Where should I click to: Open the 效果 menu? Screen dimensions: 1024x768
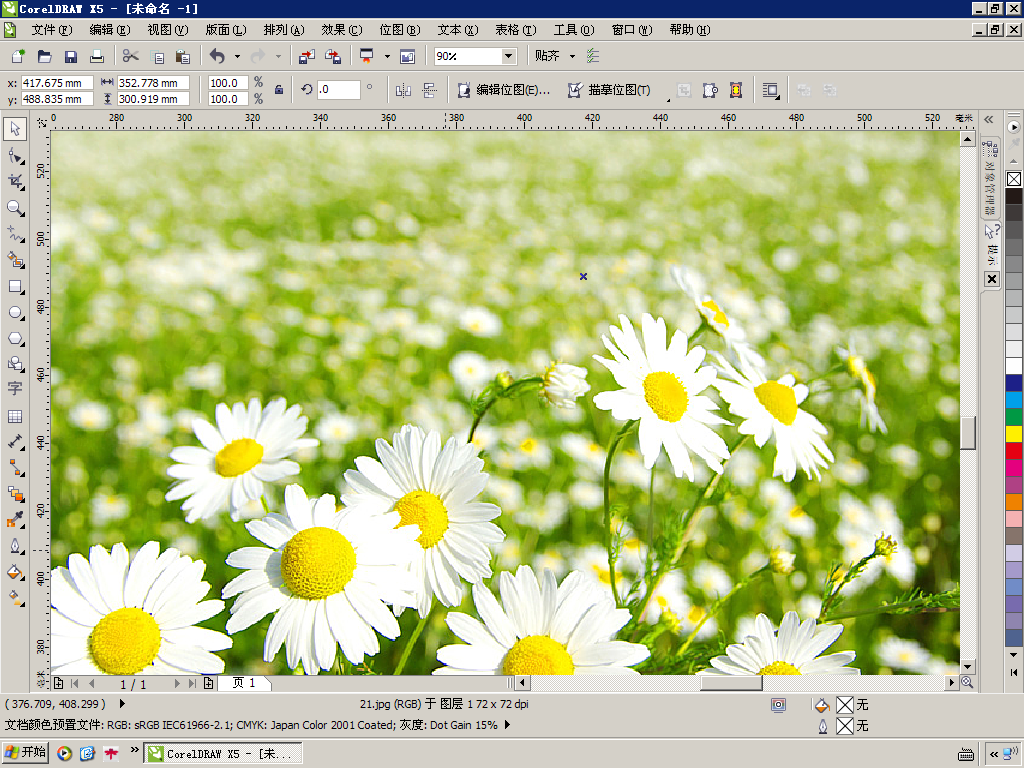(341, 30)
